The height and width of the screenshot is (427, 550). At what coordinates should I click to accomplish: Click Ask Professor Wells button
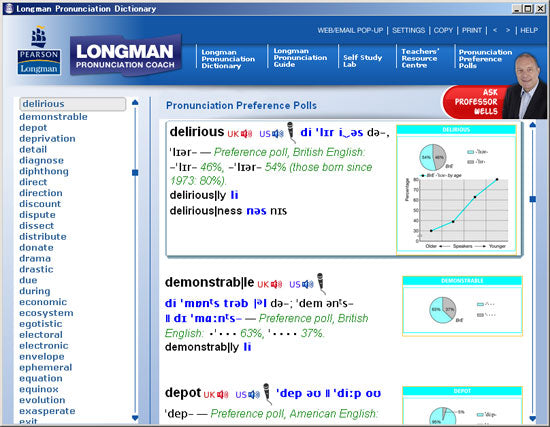475,102
